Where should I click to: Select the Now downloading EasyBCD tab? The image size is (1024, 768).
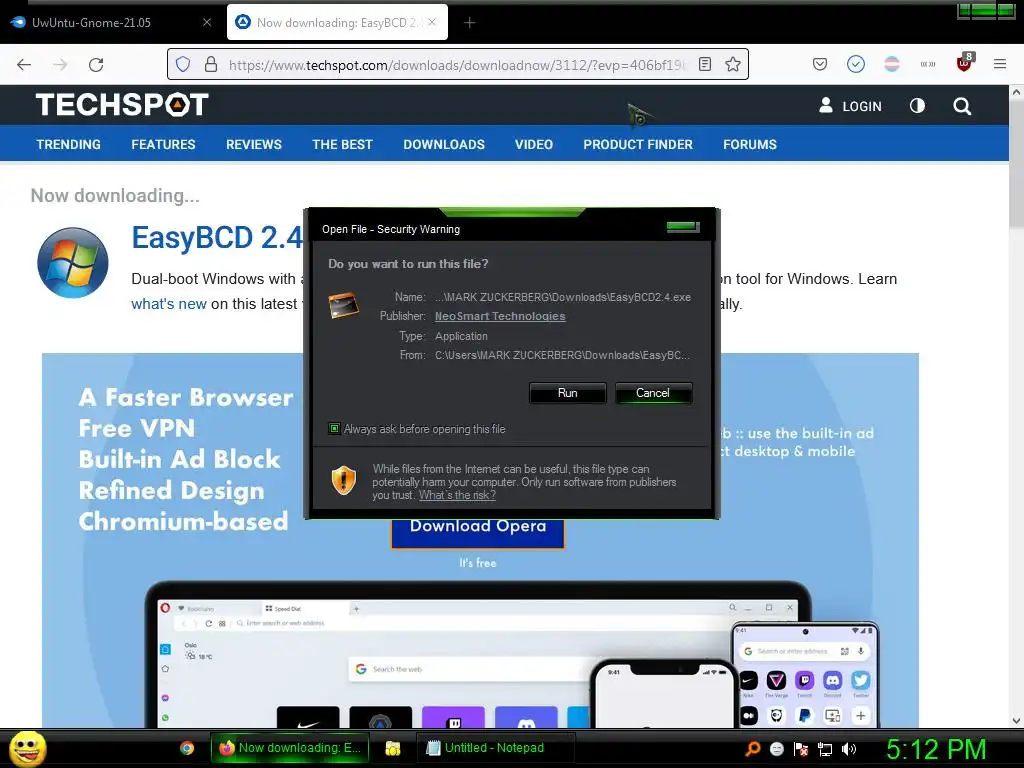337,22
